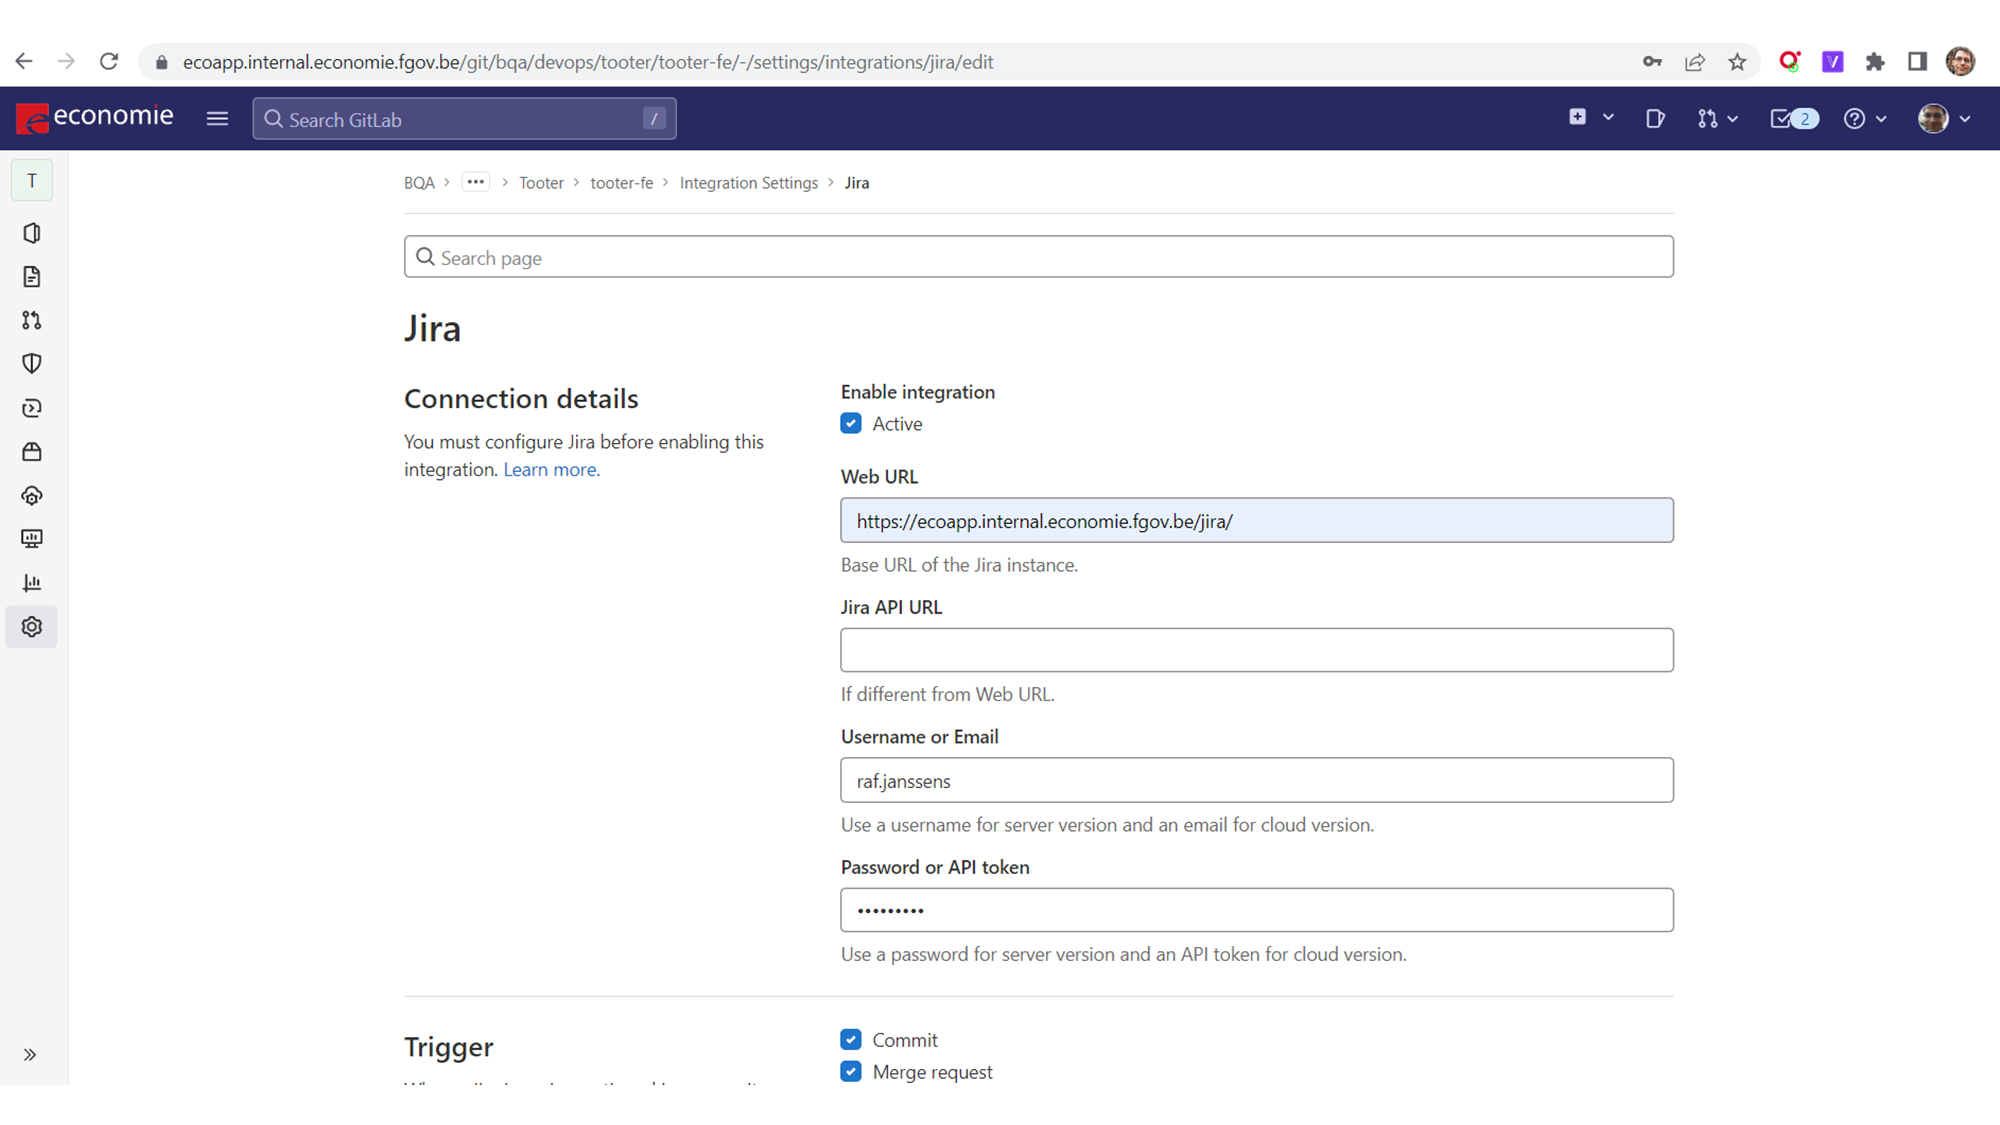The height and width of the screenshot is (1125, 2000).
Task: Open Issues icon in top navbar
Action: (x=1655, y=119)
